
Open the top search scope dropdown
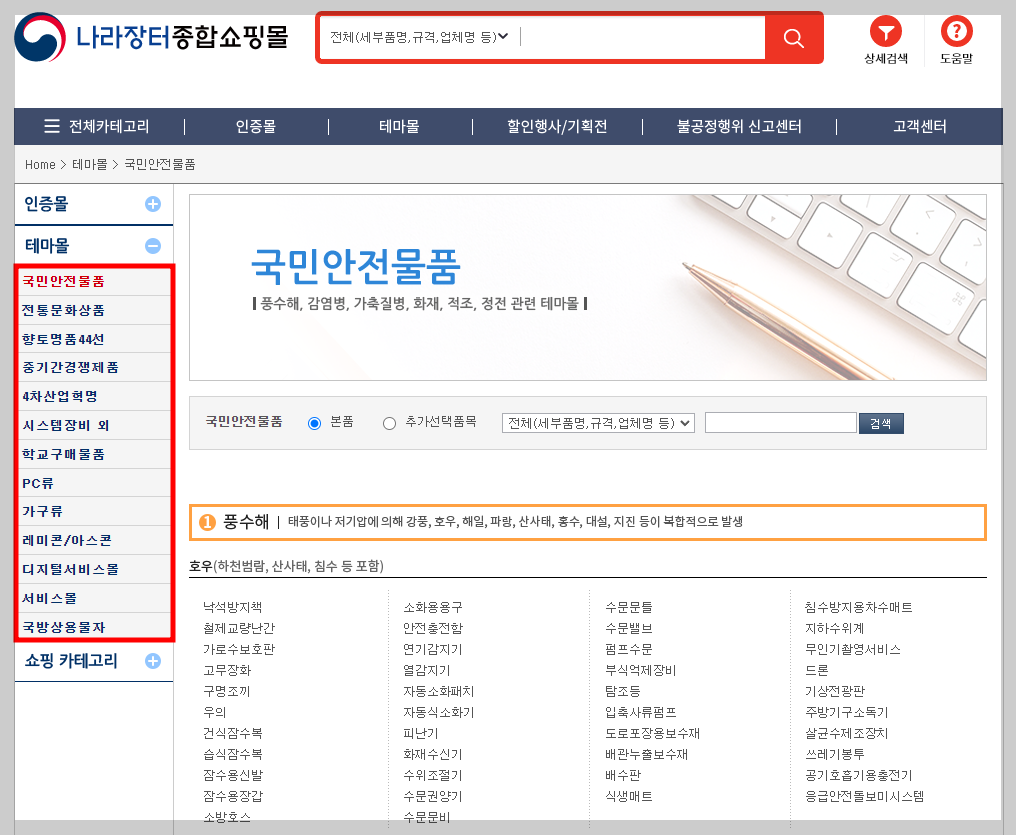tap(419, 38)
